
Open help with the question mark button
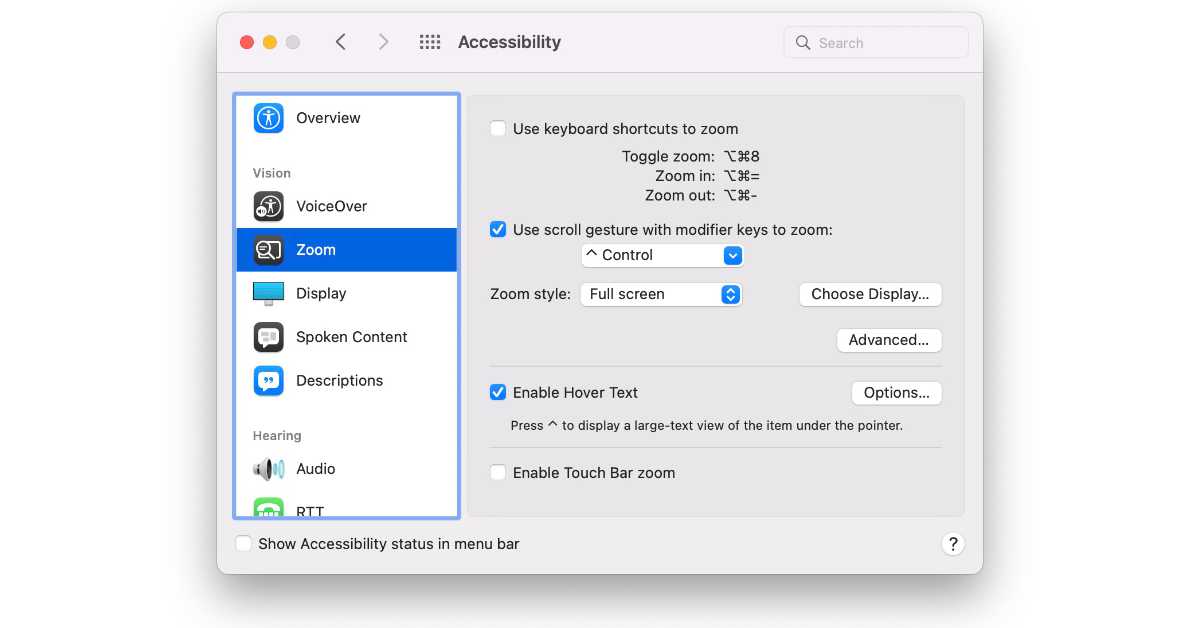[953, 544]
